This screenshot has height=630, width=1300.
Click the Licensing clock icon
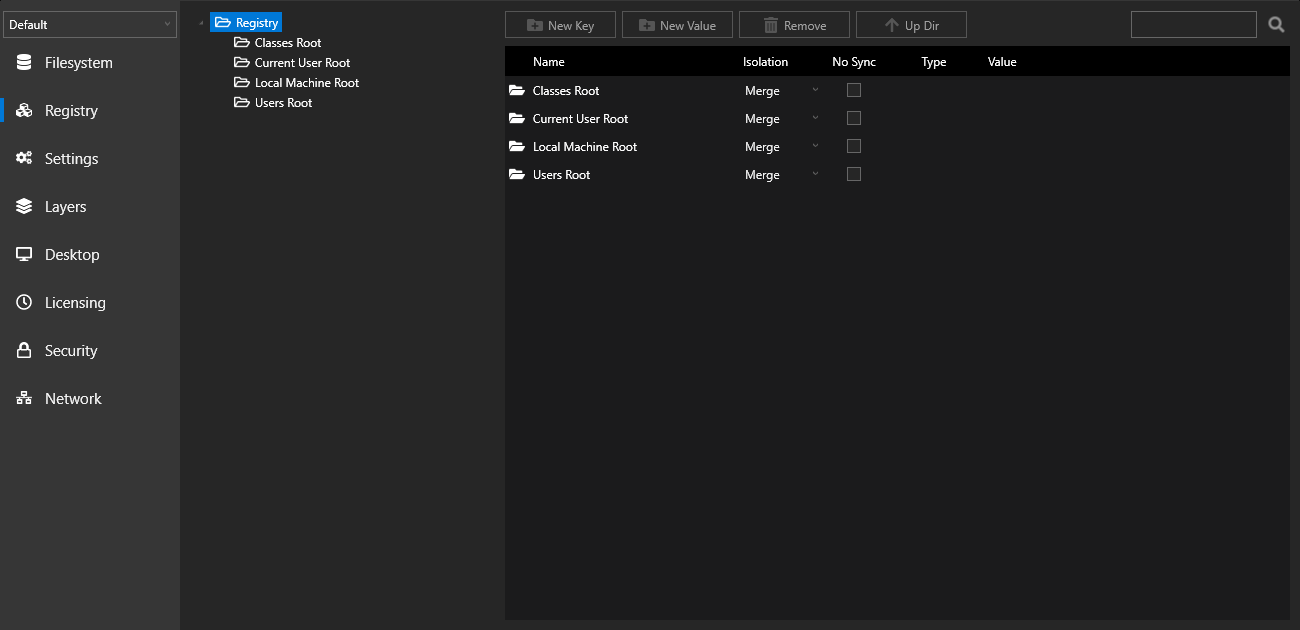click(x=24, y=303)
